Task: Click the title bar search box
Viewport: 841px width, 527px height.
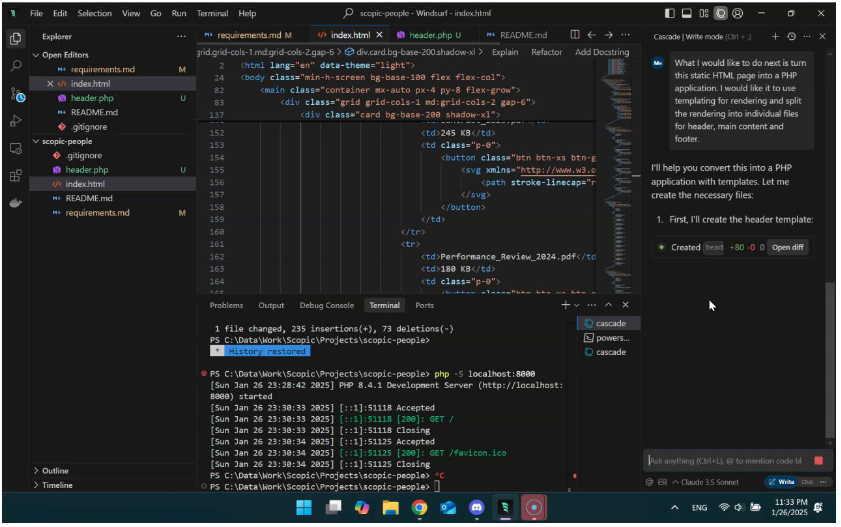Action: (x=417, y=13)
